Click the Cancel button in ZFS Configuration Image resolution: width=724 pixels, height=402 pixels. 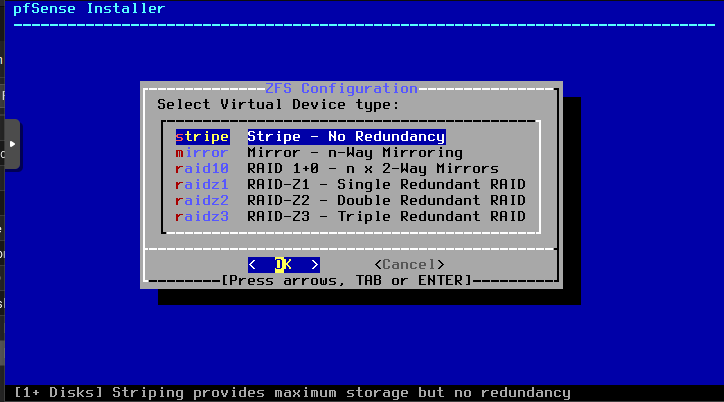pyautogui.click(x=410, y=264)
